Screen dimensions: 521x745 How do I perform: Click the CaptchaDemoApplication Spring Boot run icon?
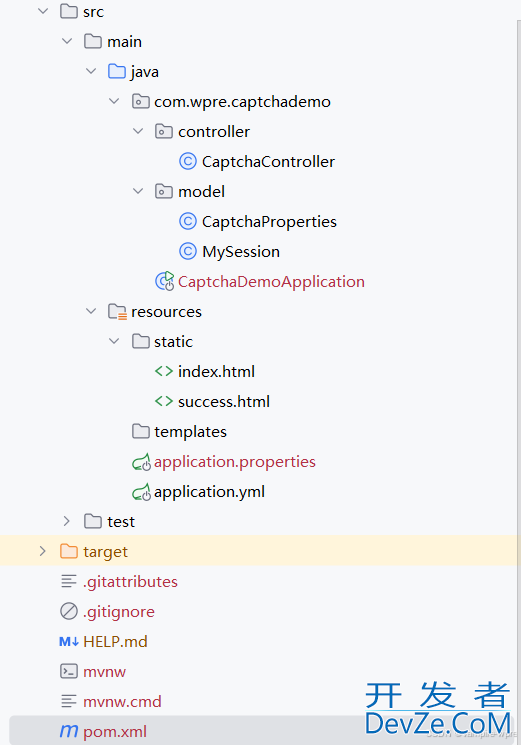coord(164,281)
